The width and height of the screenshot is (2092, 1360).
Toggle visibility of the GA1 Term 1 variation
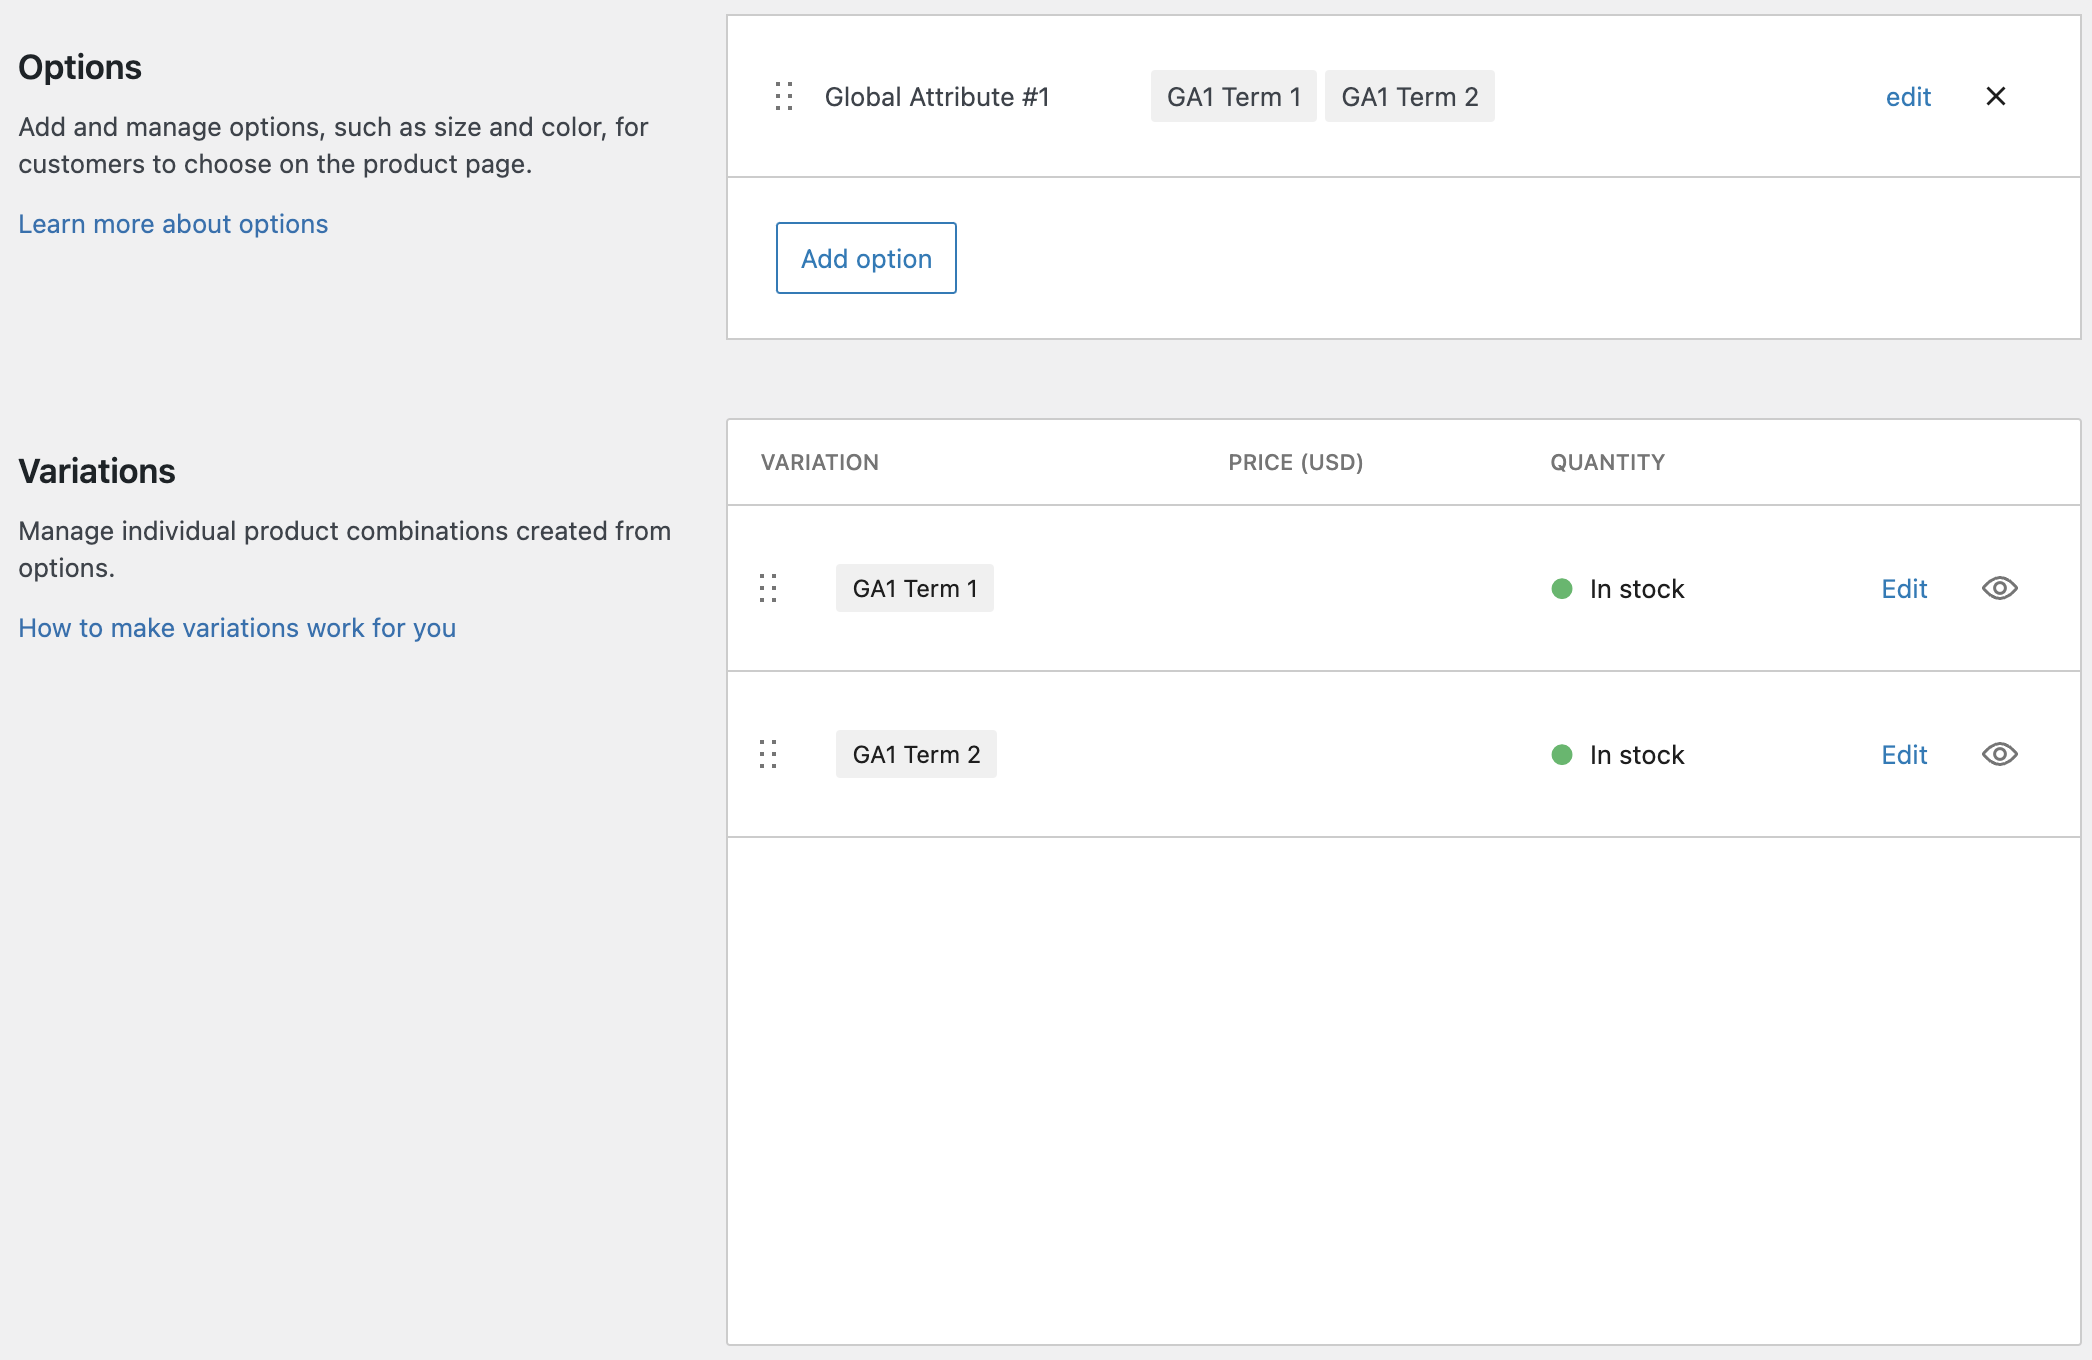tap(2000, 589)
